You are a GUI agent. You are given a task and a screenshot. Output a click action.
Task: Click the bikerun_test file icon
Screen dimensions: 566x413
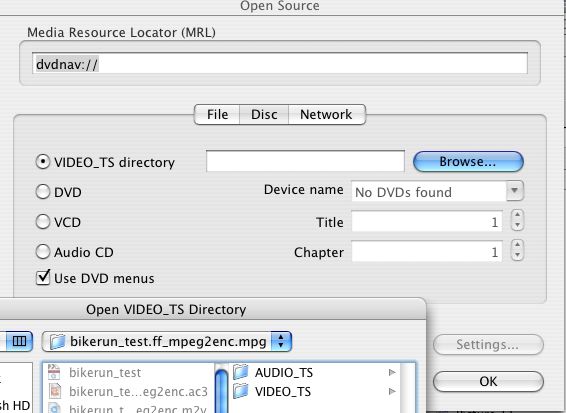point(54,372)
